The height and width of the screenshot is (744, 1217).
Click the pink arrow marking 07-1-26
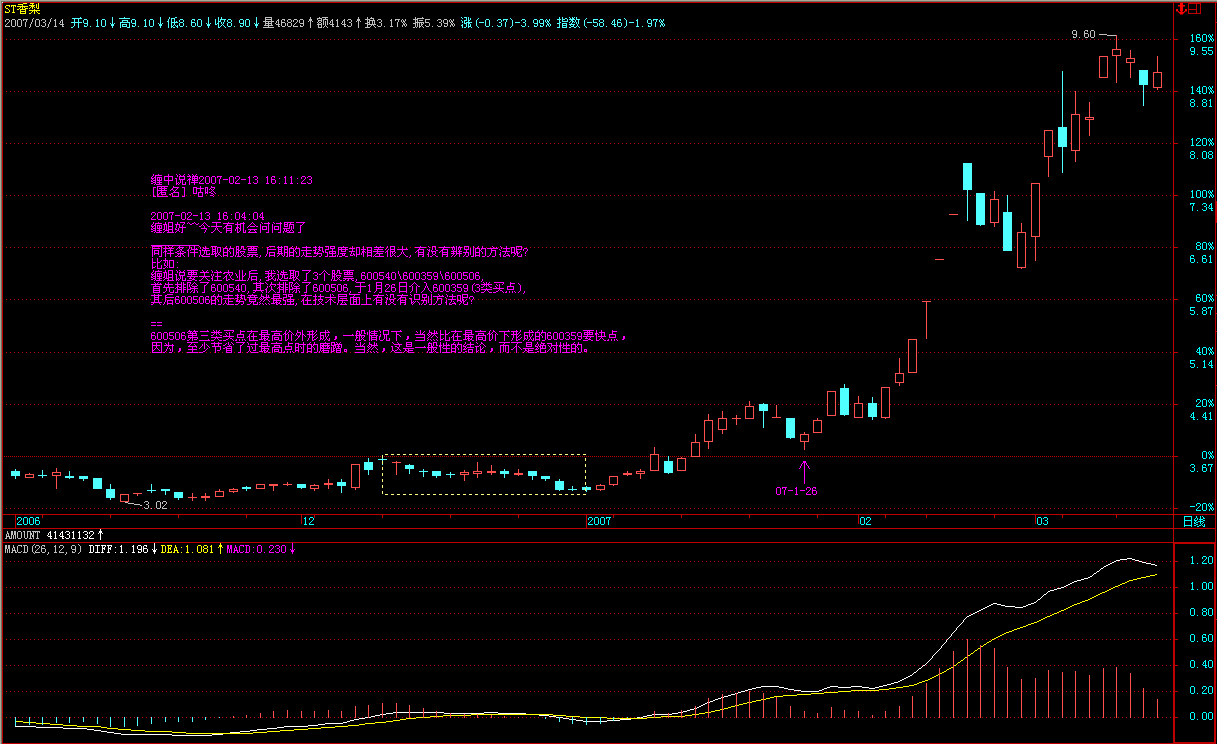[803, 469]
